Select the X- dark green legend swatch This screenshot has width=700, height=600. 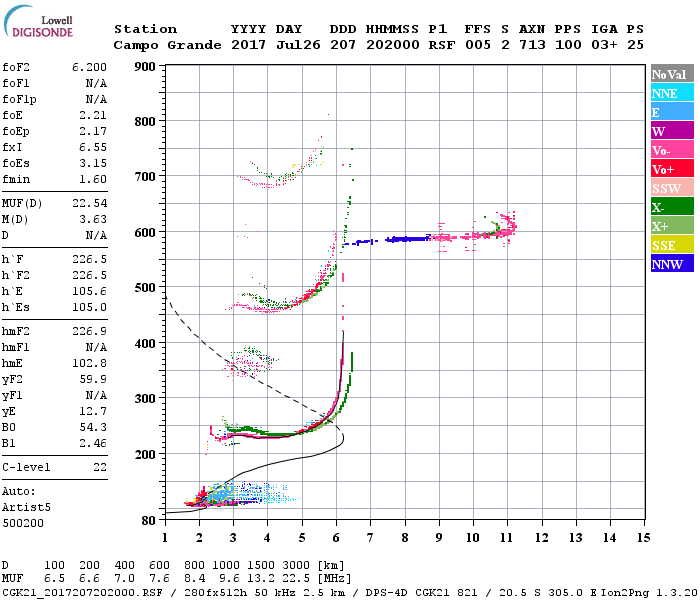tap(672, 207)
